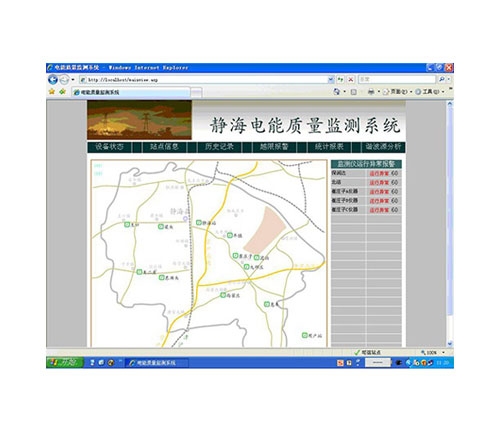The width and height of the screenshot is (500, 430).
Task: Select the 电能质量监测系统 browser tab
Action: [x=131, y=92]
